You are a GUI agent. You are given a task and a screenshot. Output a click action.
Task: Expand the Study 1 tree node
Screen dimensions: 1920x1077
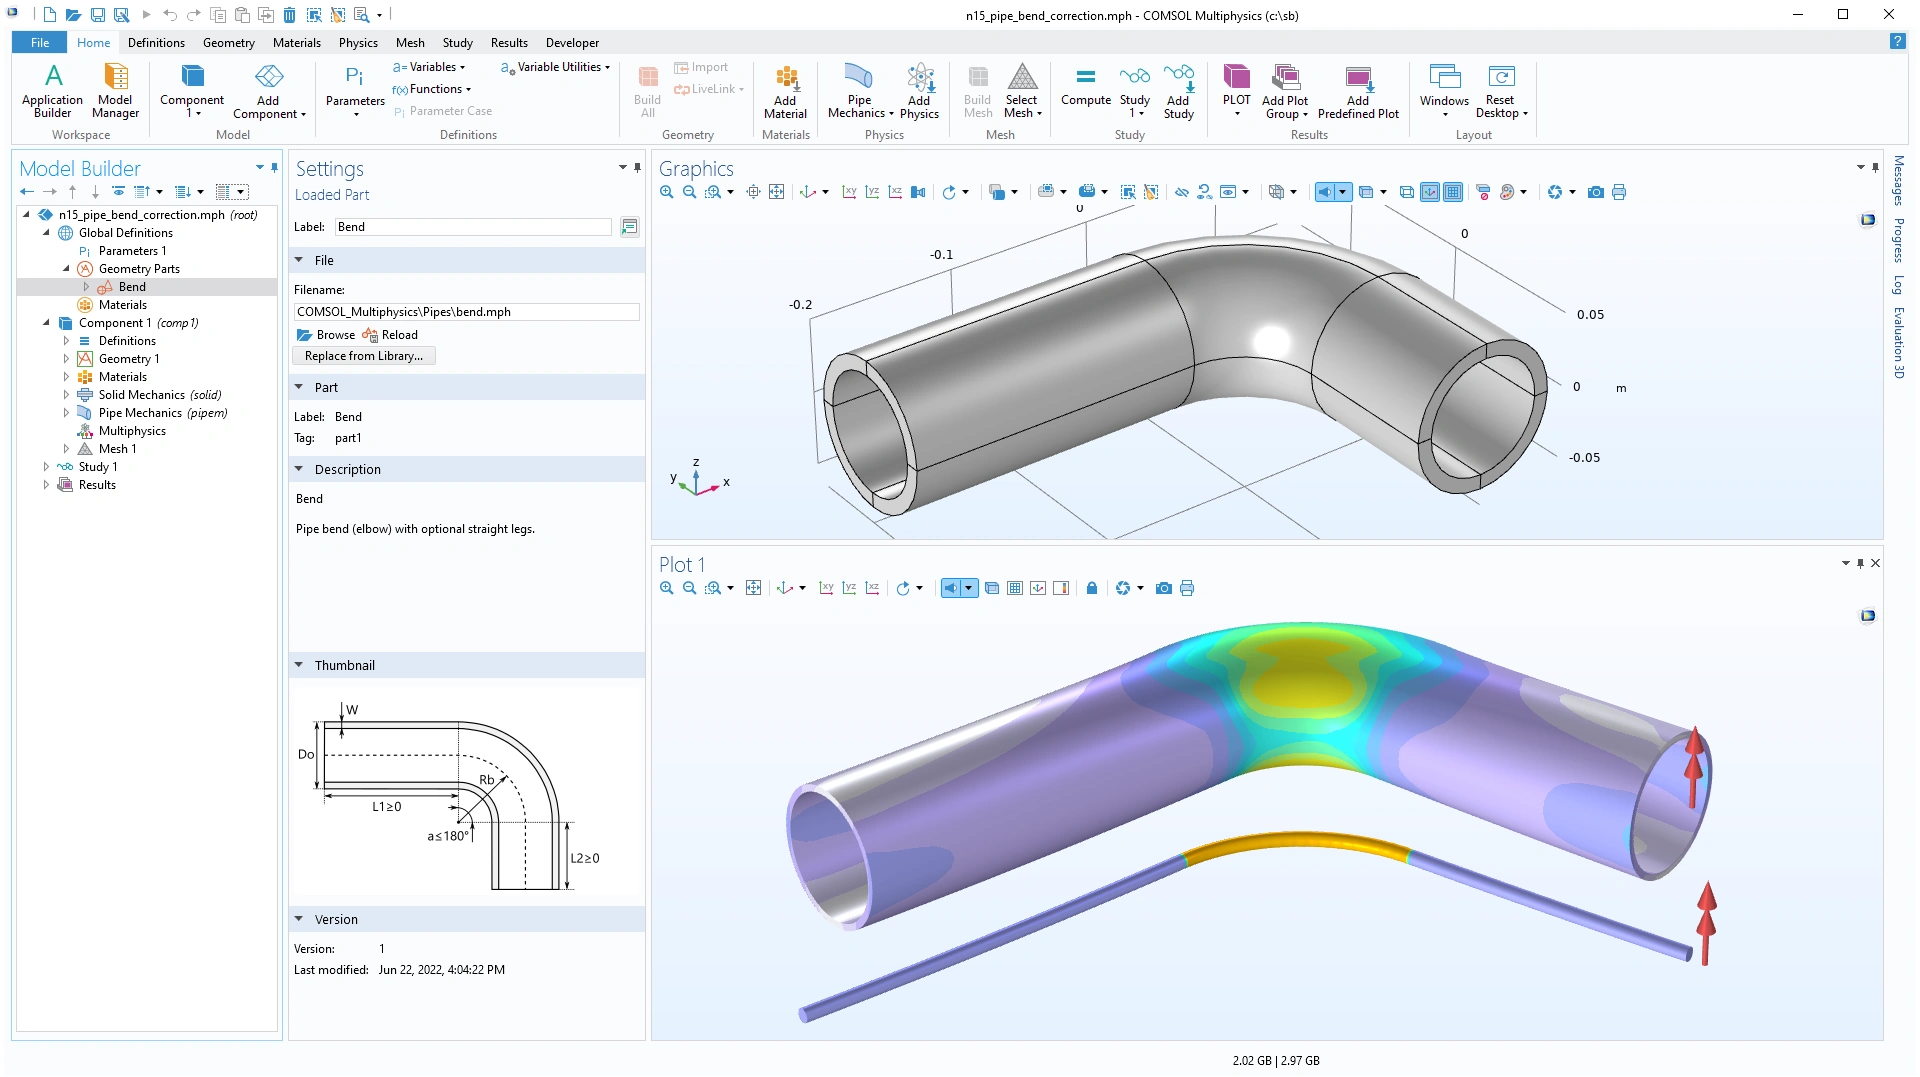point(46,467)
